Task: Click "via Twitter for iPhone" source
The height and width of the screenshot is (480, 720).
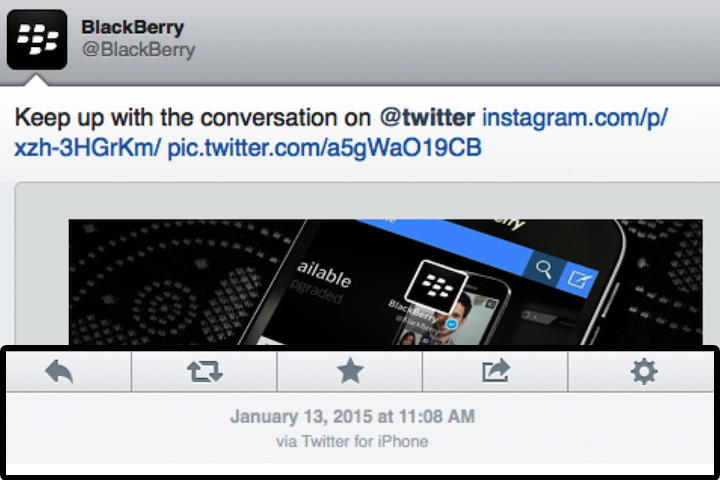Action: click(x=352, y=441)
